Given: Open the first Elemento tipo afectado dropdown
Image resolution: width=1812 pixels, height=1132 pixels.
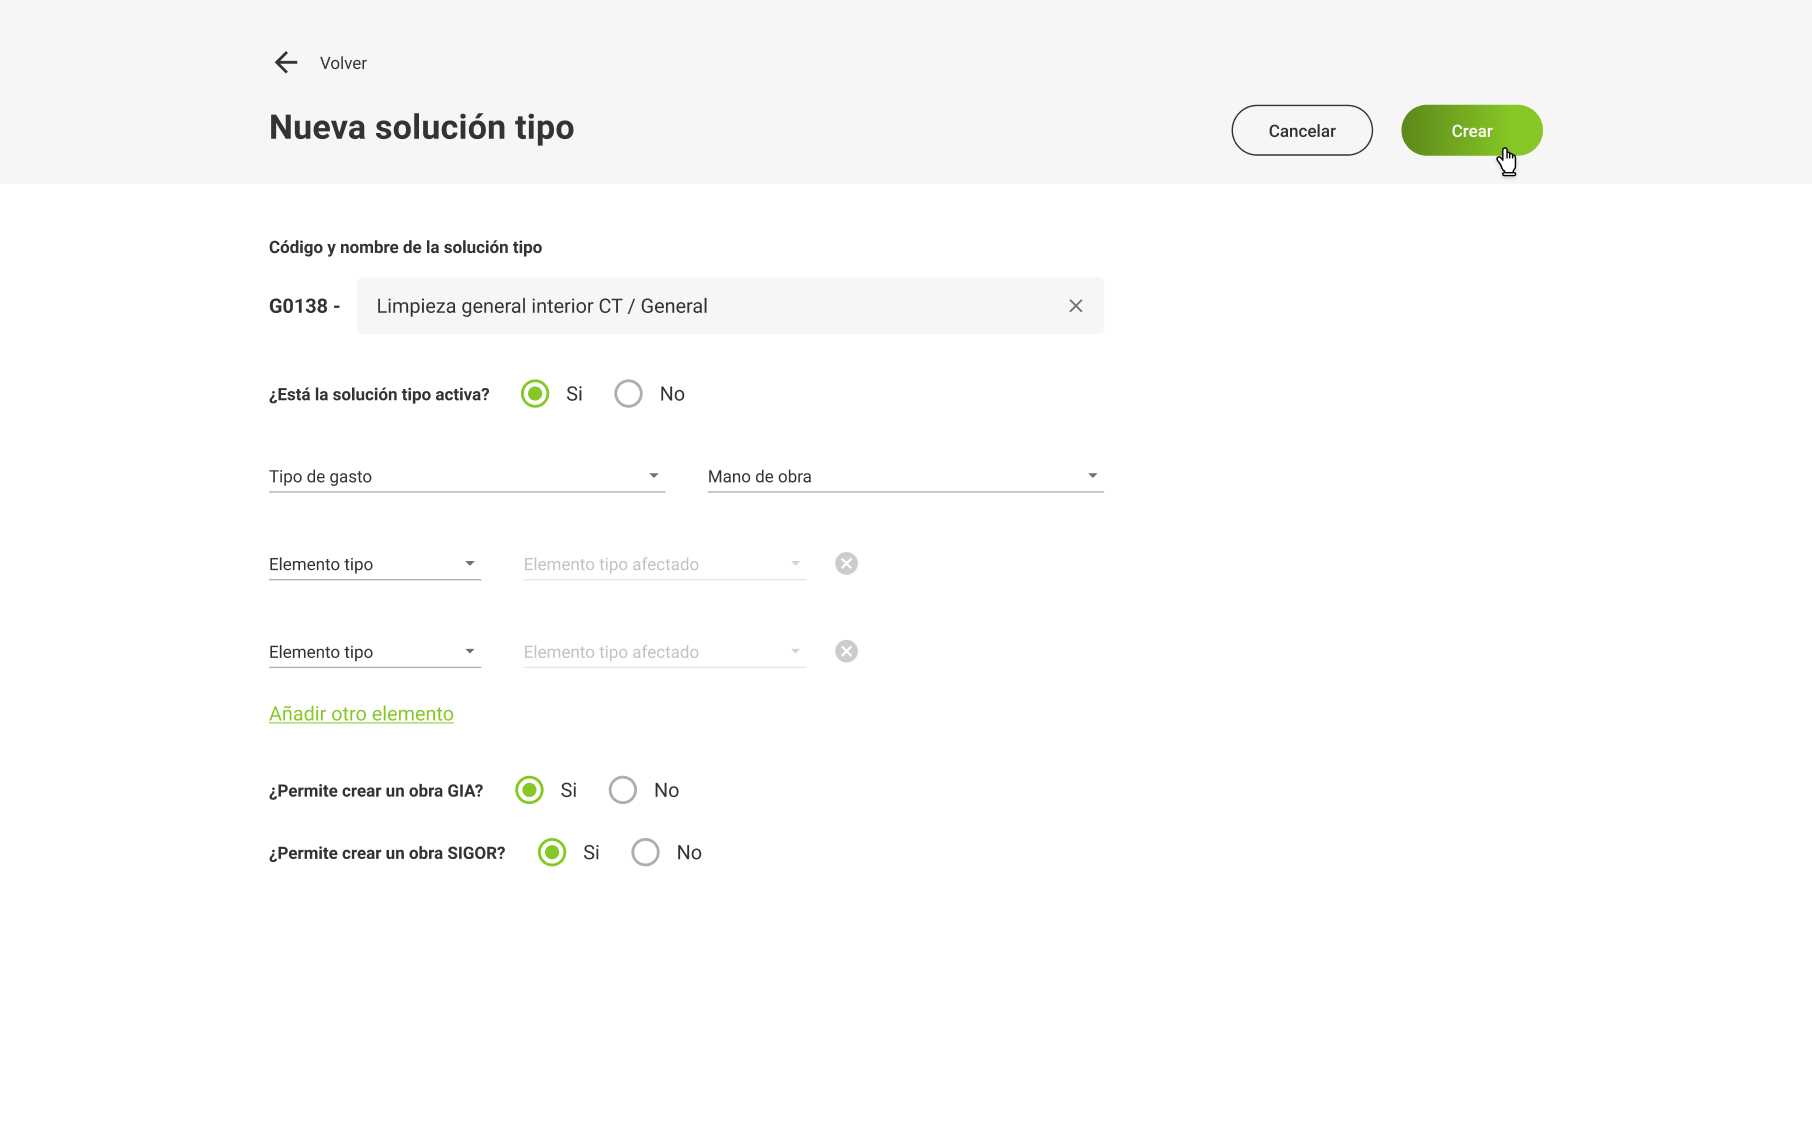Looking at the screenshot, I should 665,565.
